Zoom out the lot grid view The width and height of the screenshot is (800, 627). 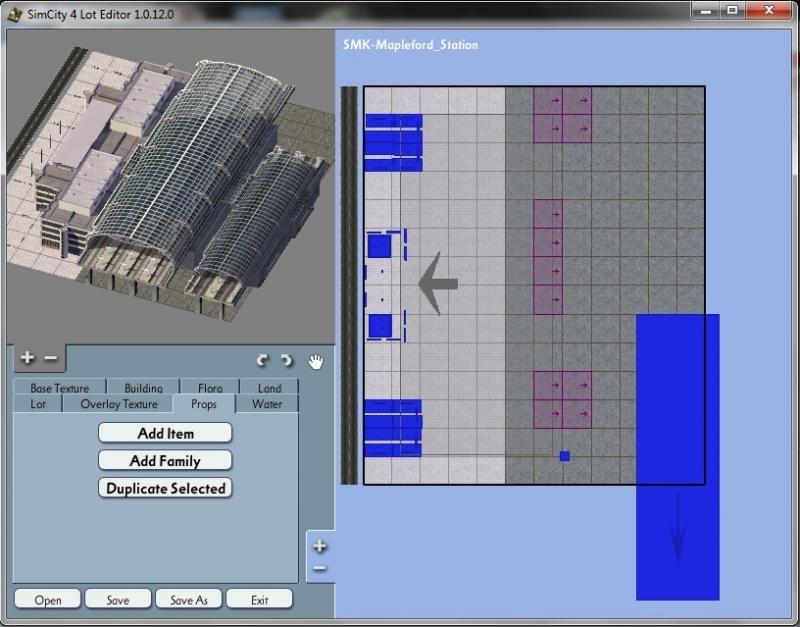pyautogui.click(x=320, y=568)
